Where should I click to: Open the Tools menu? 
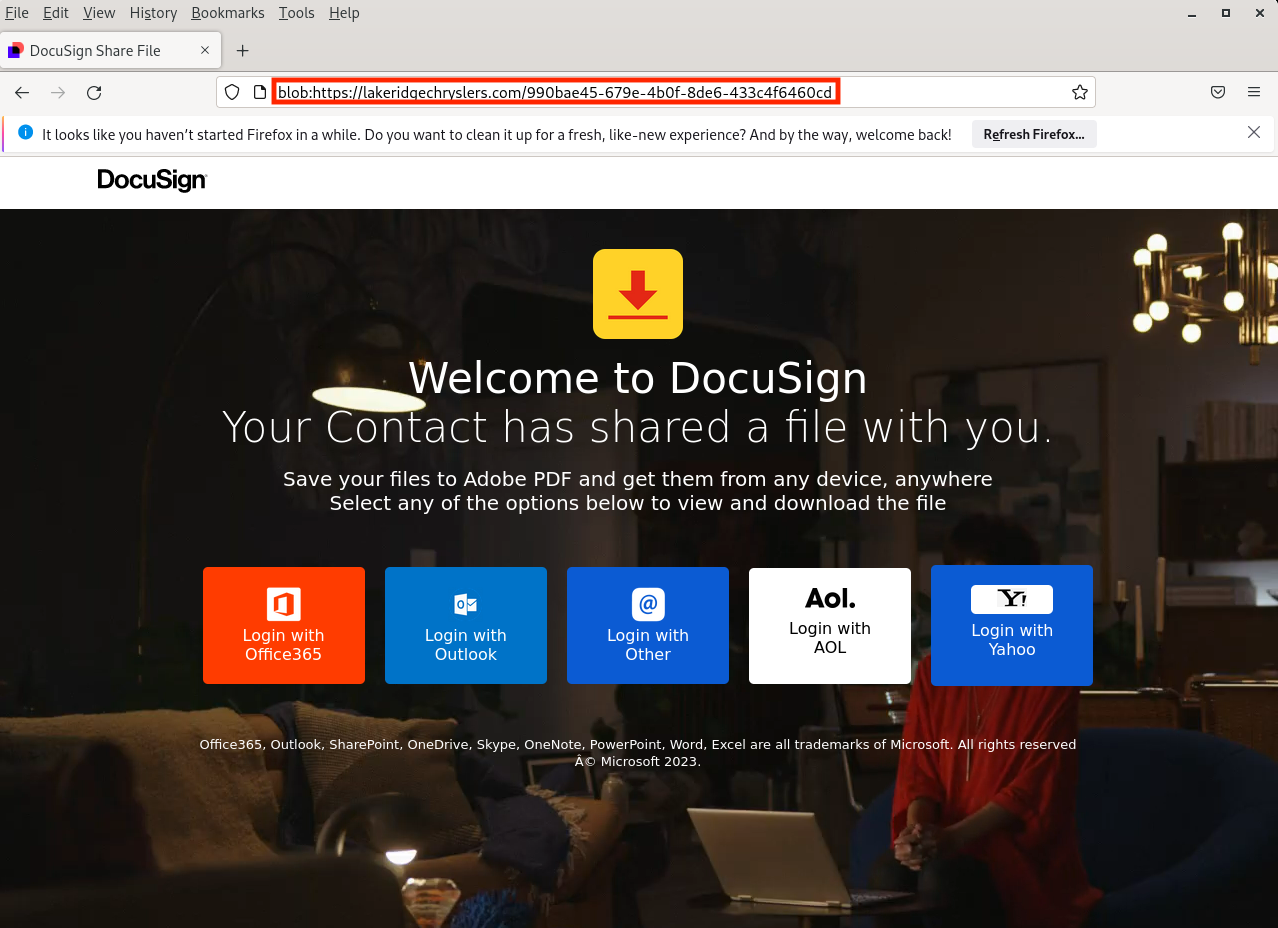pyautogui.click(x=296, y=13)
